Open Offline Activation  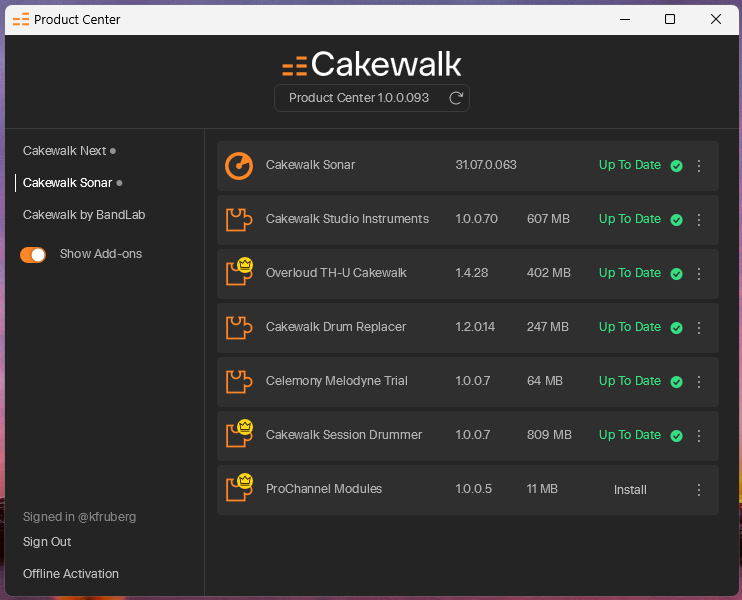pyautogui.click(x=71, y=574)
